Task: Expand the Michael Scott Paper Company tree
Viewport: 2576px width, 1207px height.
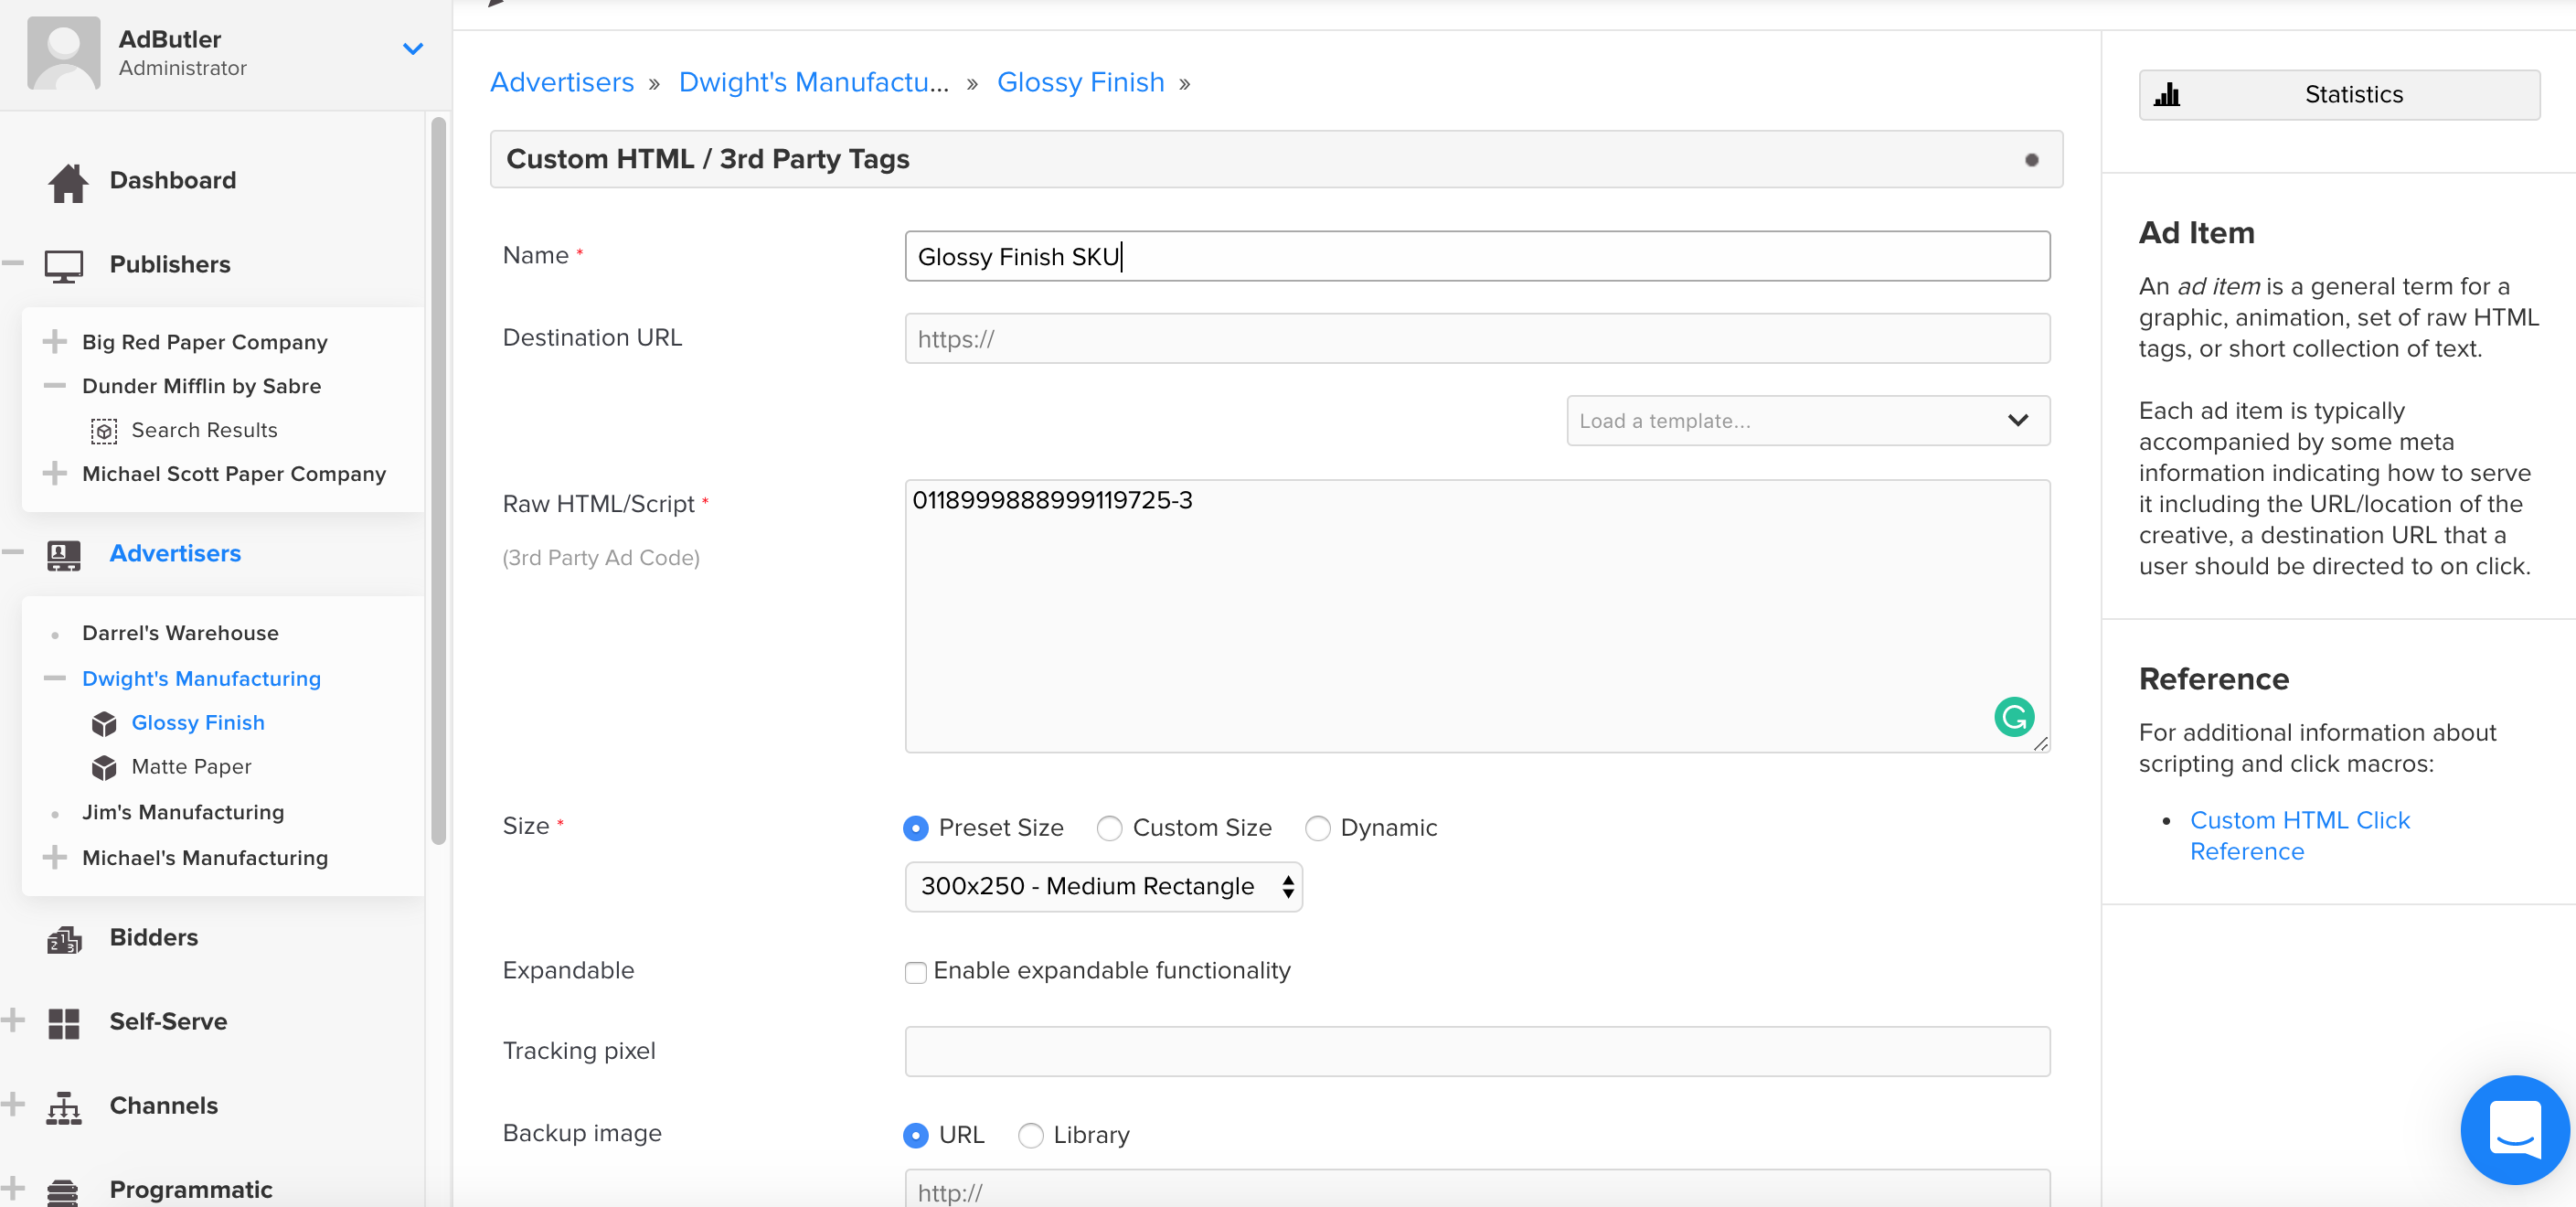Action: [x=55, y=474]
